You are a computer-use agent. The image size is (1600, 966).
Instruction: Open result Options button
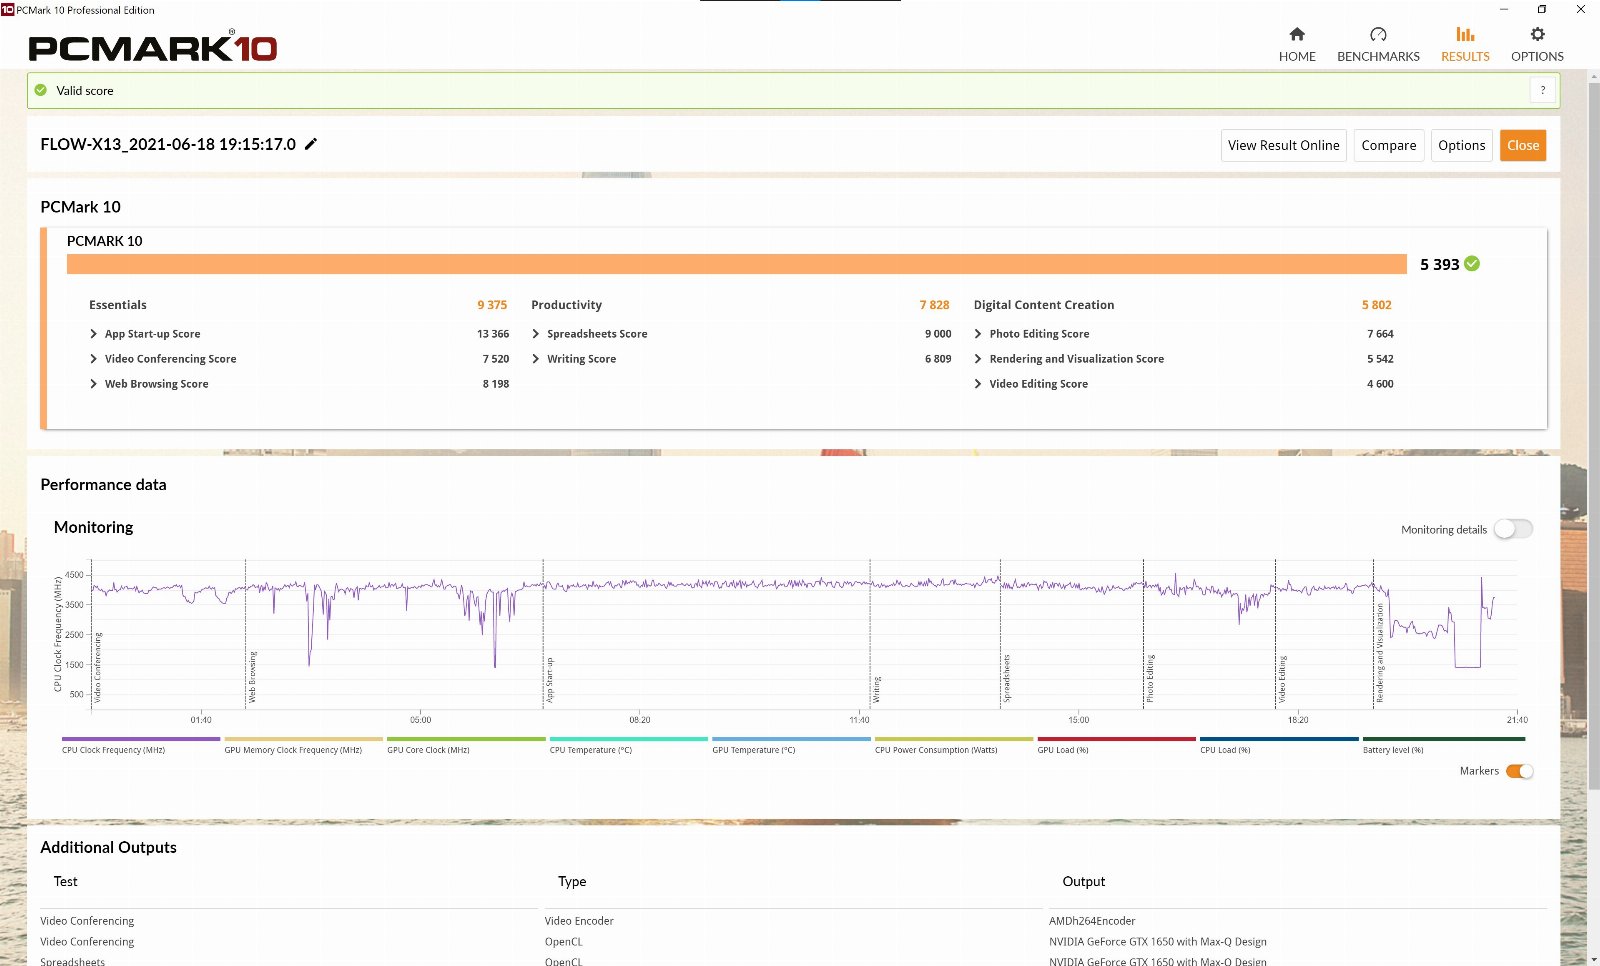point(1462,145)
